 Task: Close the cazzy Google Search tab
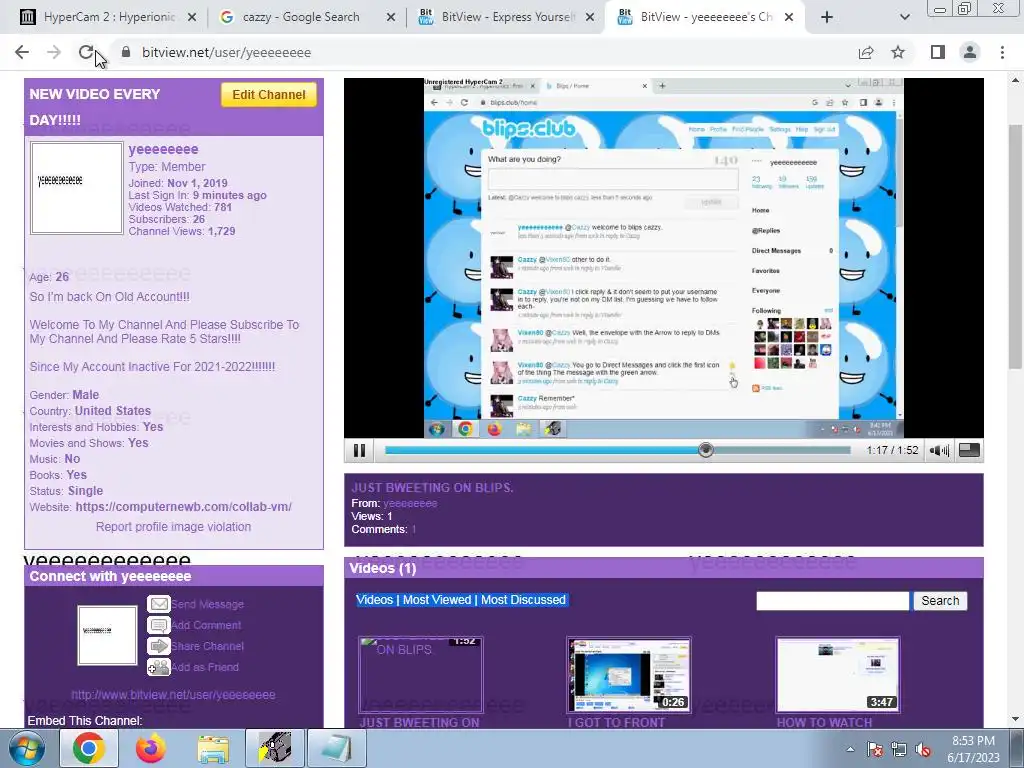pos(391,17)
